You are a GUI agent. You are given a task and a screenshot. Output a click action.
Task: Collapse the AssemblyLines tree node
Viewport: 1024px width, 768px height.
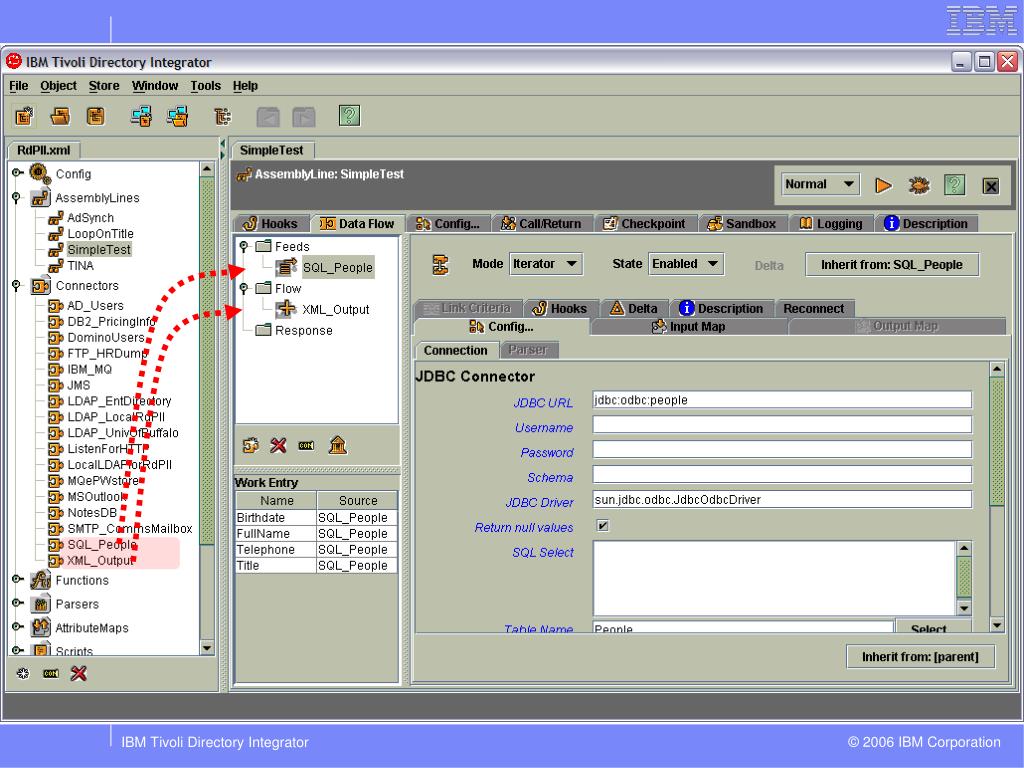pos(17,197)
